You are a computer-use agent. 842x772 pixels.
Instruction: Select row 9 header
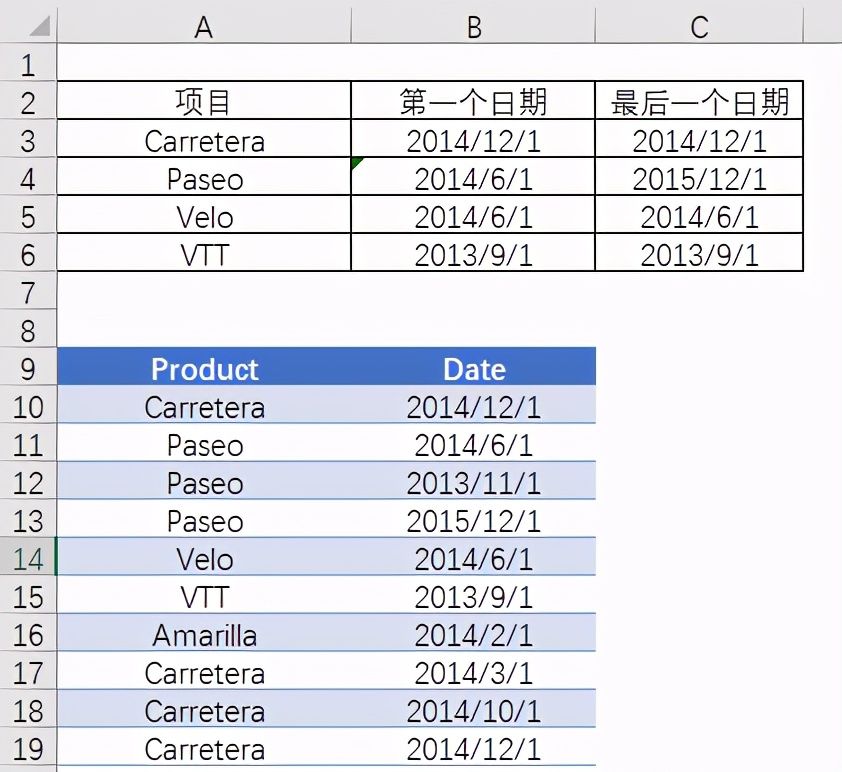point(28,368)
